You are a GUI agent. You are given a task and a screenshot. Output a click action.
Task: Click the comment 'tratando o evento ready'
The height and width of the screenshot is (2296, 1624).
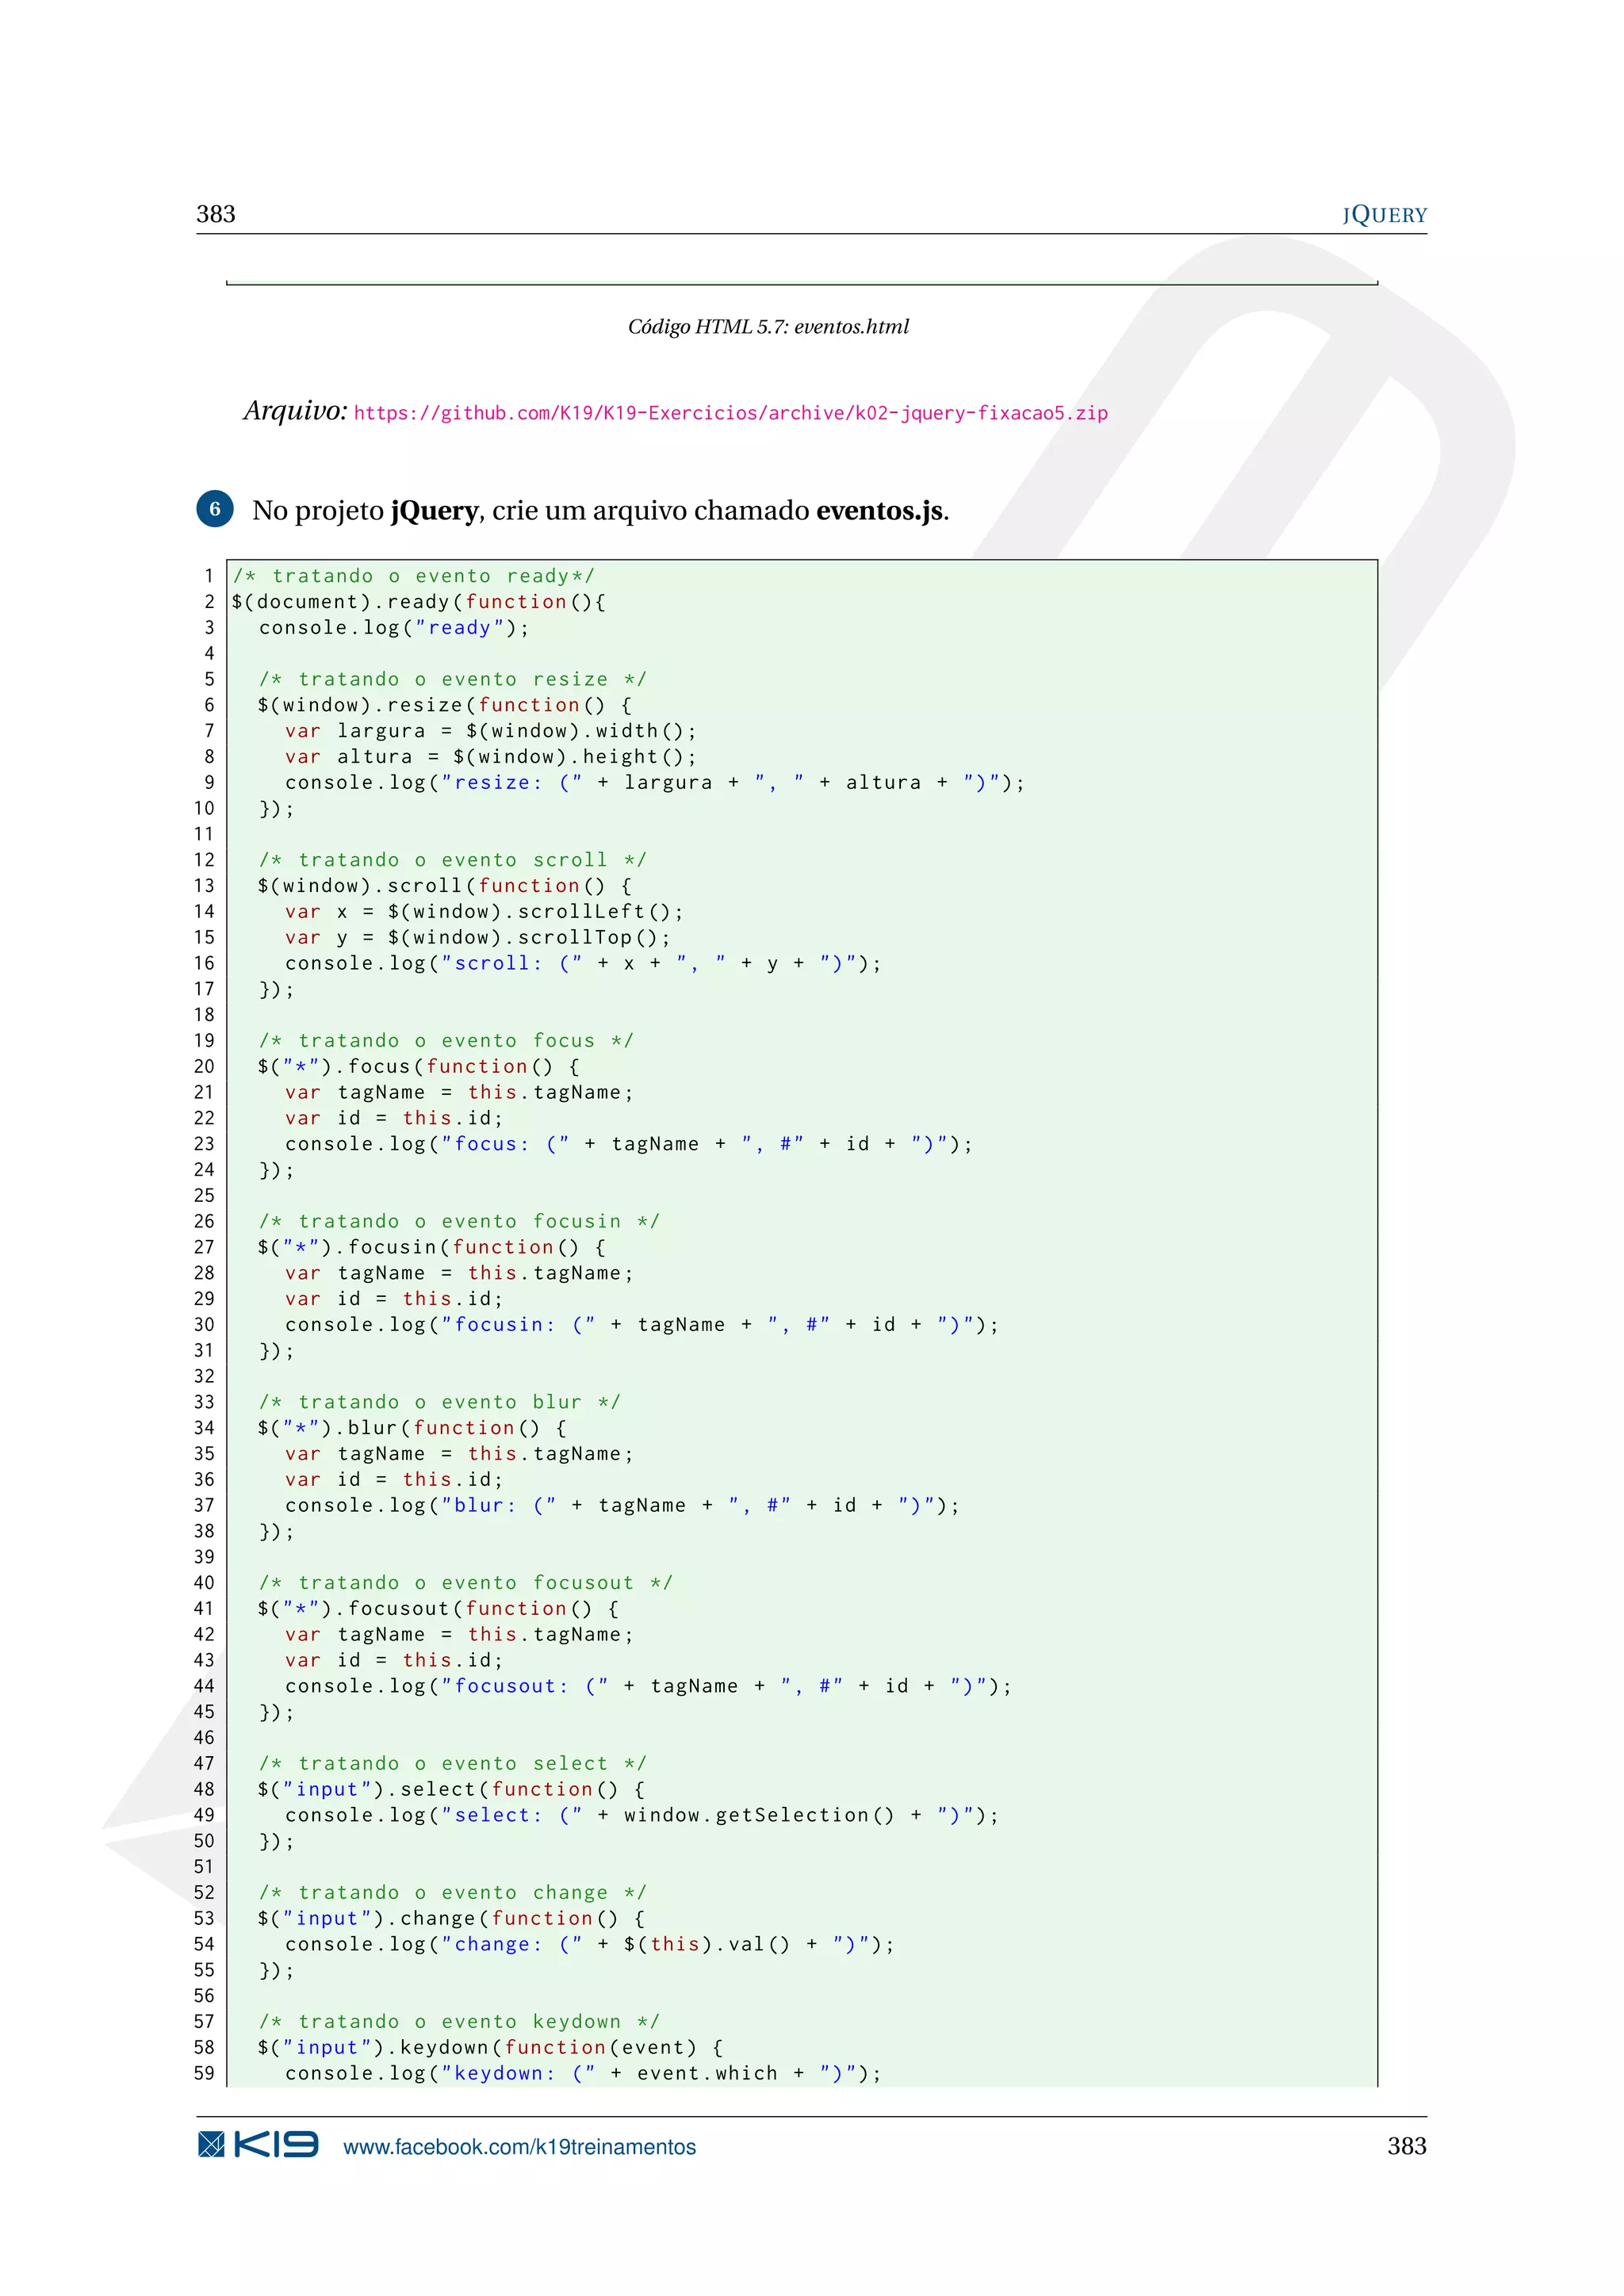pos(414,576)
